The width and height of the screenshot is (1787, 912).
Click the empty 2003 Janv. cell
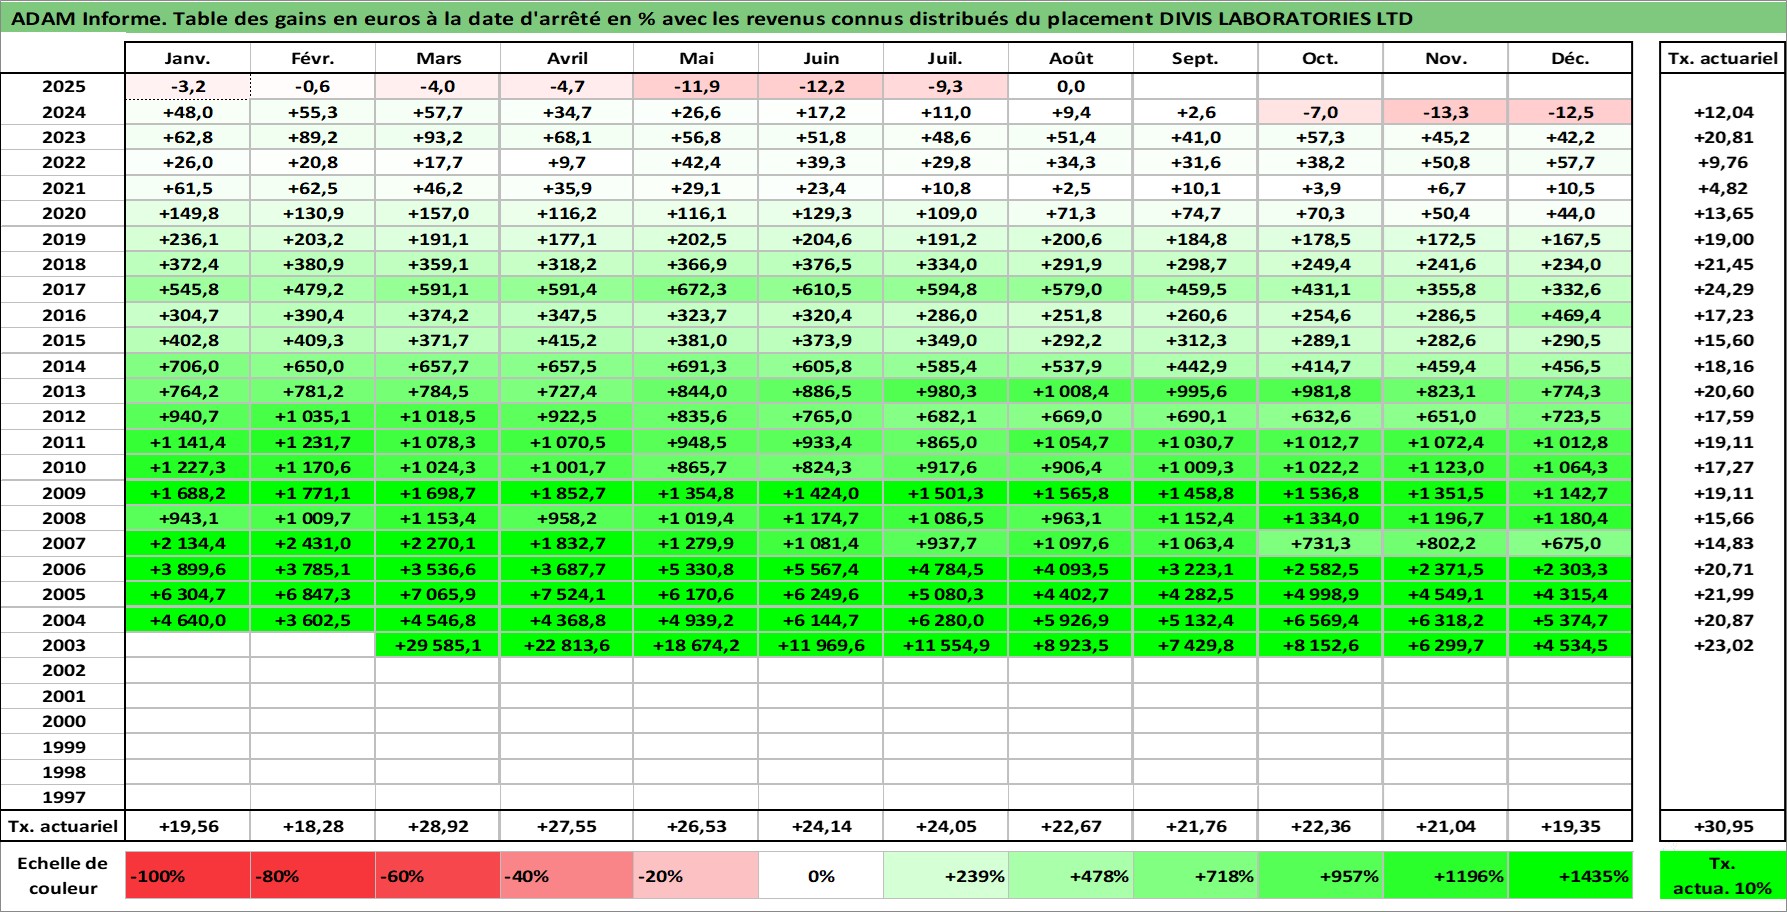coord(188,645)
